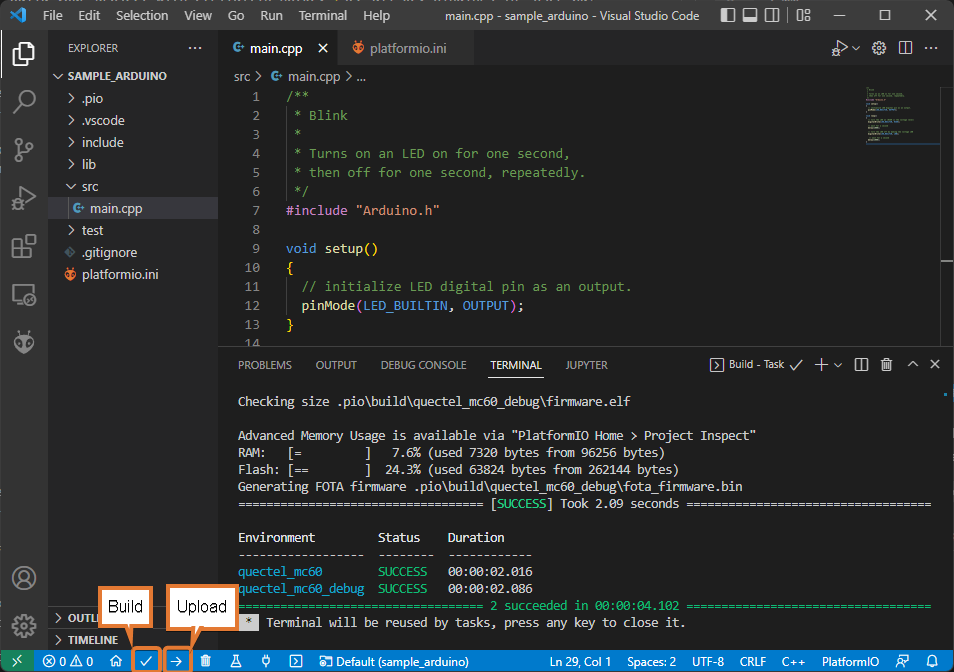Click the editor settings gear icon

tap(879, 48)
